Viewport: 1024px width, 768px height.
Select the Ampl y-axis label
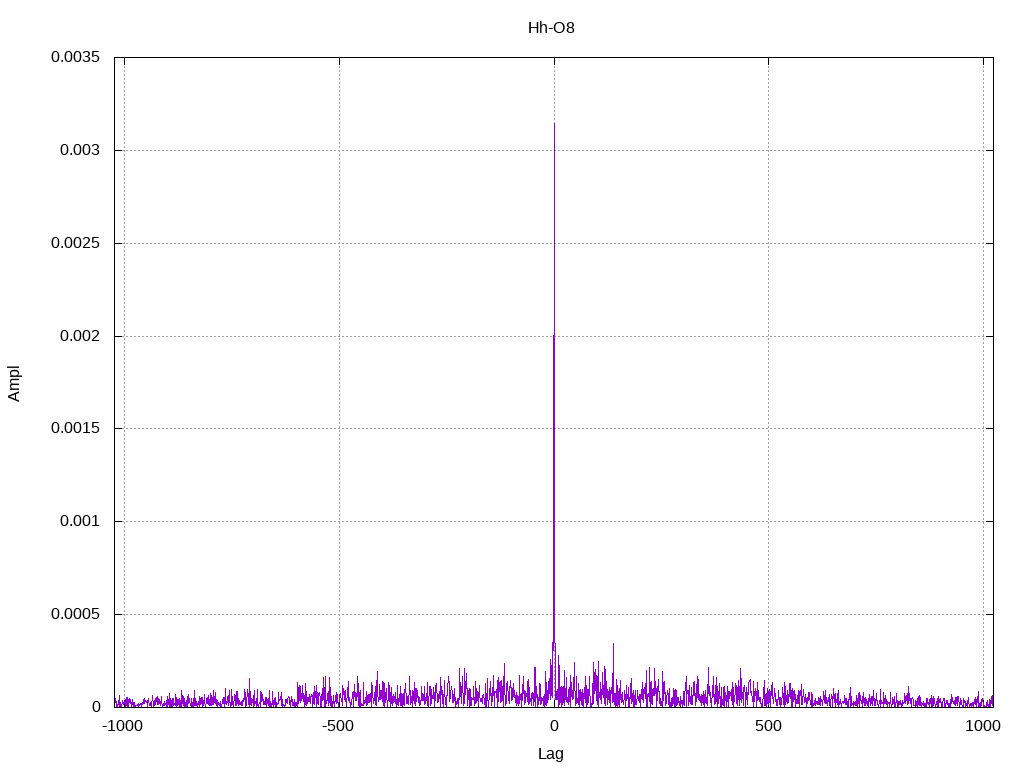pyautogui.click(x=14, y=383)
